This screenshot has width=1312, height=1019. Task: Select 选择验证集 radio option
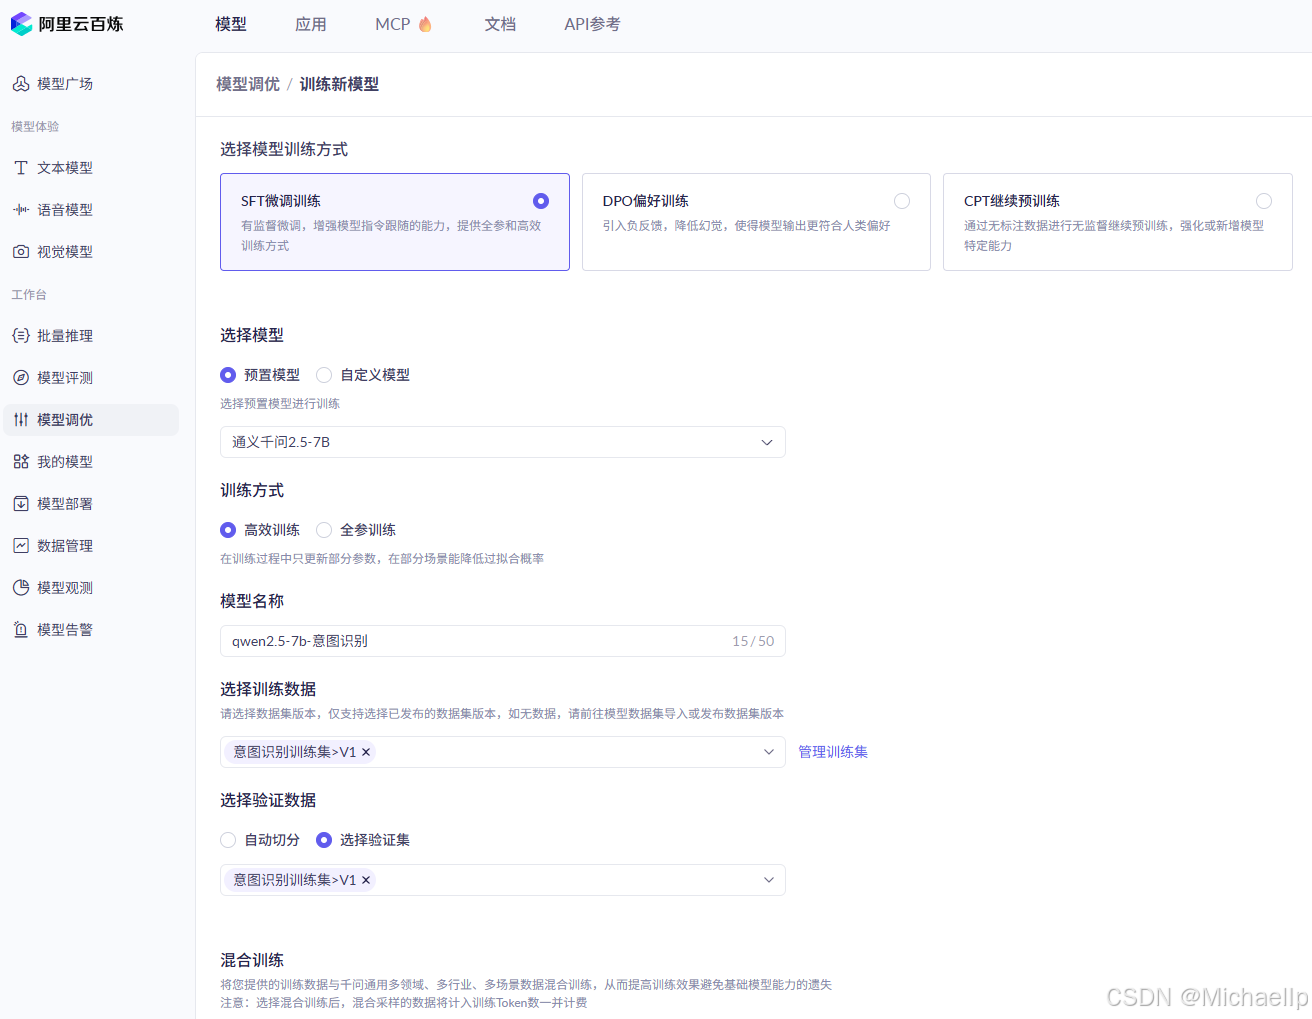tap(324, 840)
